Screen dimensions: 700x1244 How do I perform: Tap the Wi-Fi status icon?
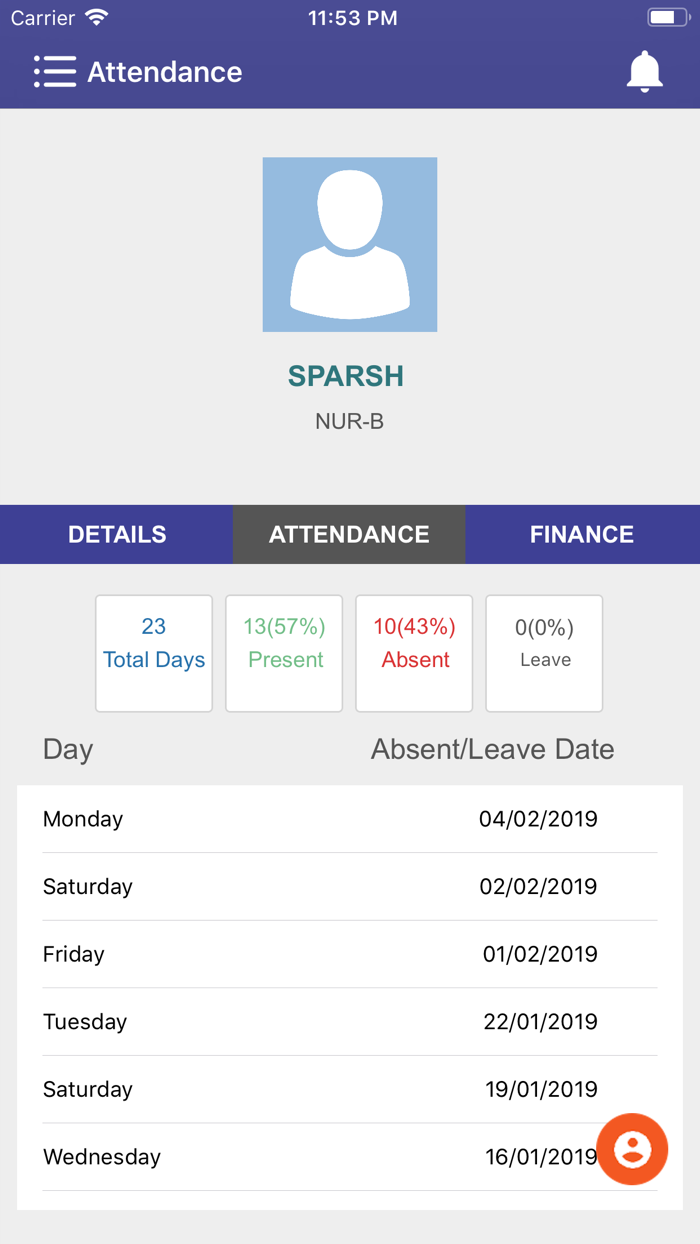click(97, 18)
